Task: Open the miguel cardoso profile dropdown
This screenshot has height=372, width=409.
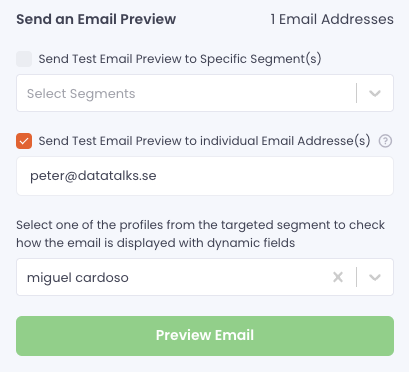Action: coord(205,277)
